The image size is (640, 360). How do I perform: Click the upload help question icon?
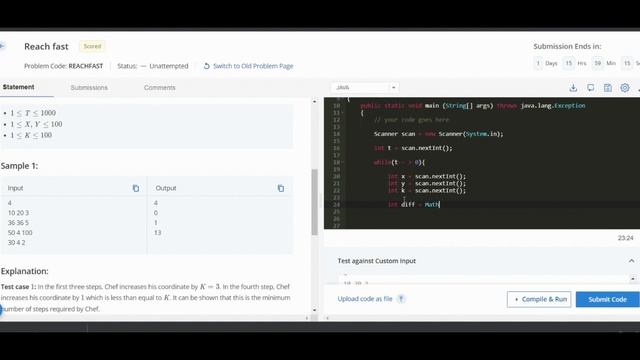[x=401, y=299]
